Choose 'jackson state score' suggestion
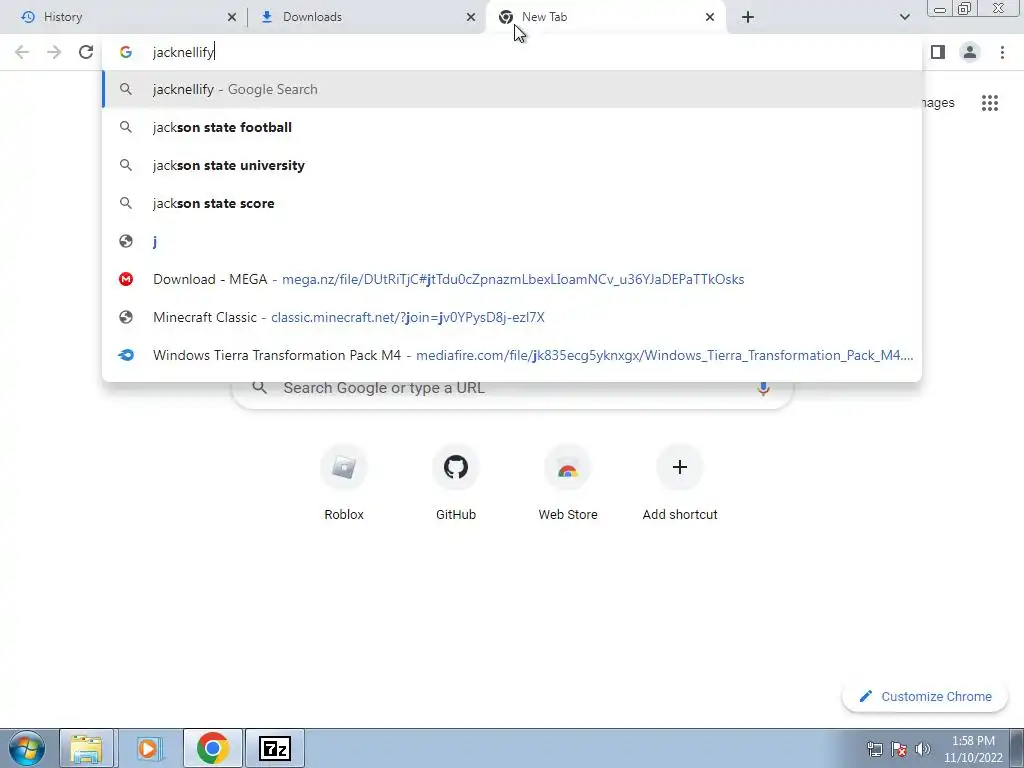 pyautogui.click(x=512, y=203)
